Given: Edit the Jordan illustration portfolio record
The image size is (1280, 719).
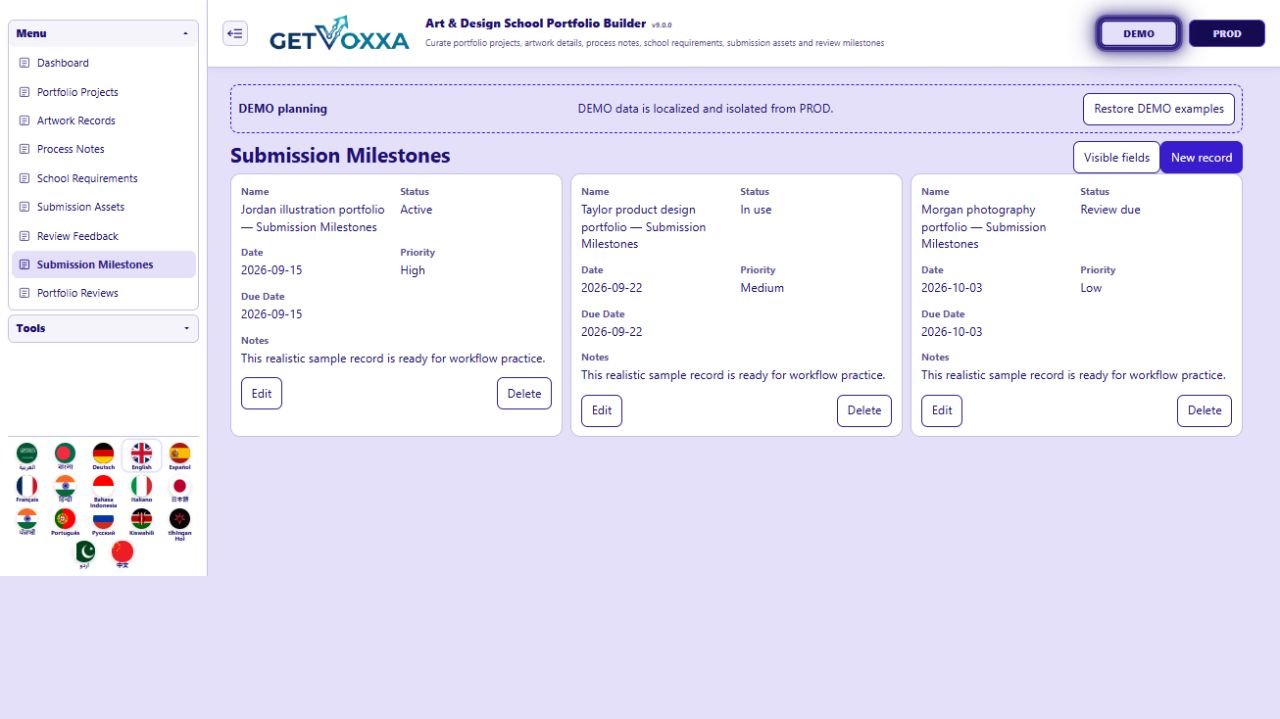Looking at the screenshot, I should (261, 393).
